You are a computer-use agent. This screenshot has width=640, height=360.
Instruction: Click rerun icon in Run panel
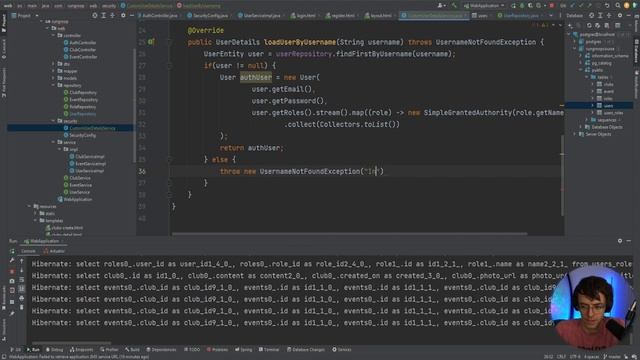click(x=12, y=251)
